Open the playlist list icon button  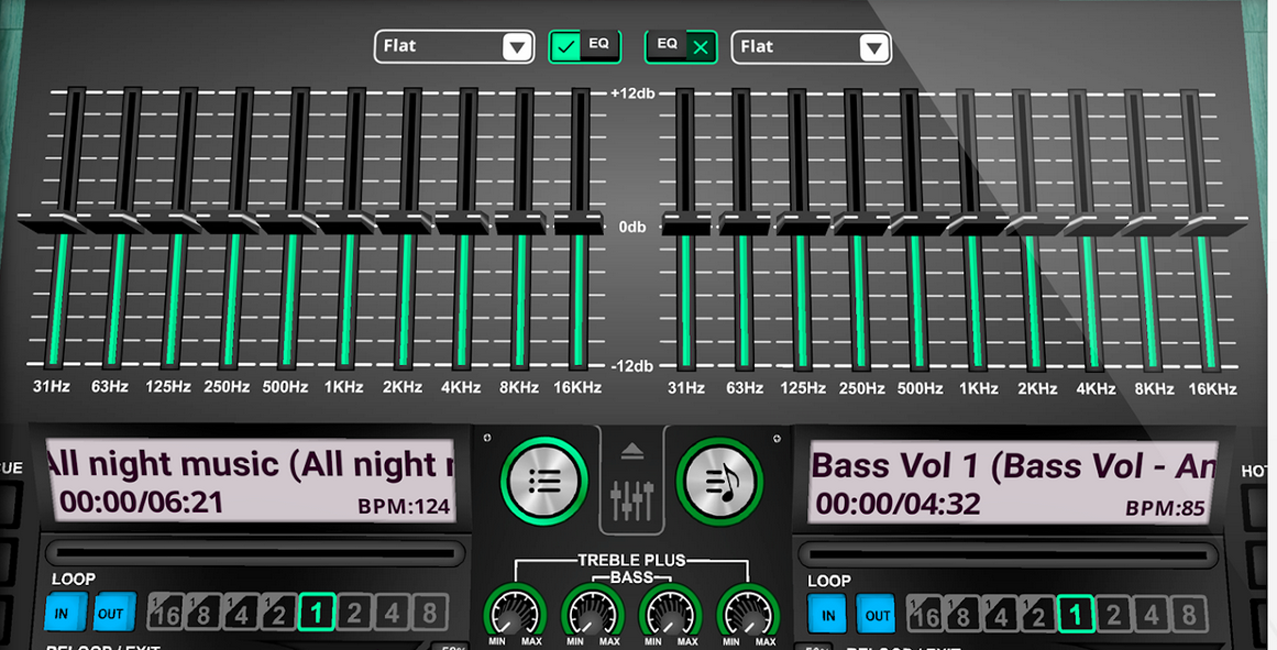click(544, 481)
